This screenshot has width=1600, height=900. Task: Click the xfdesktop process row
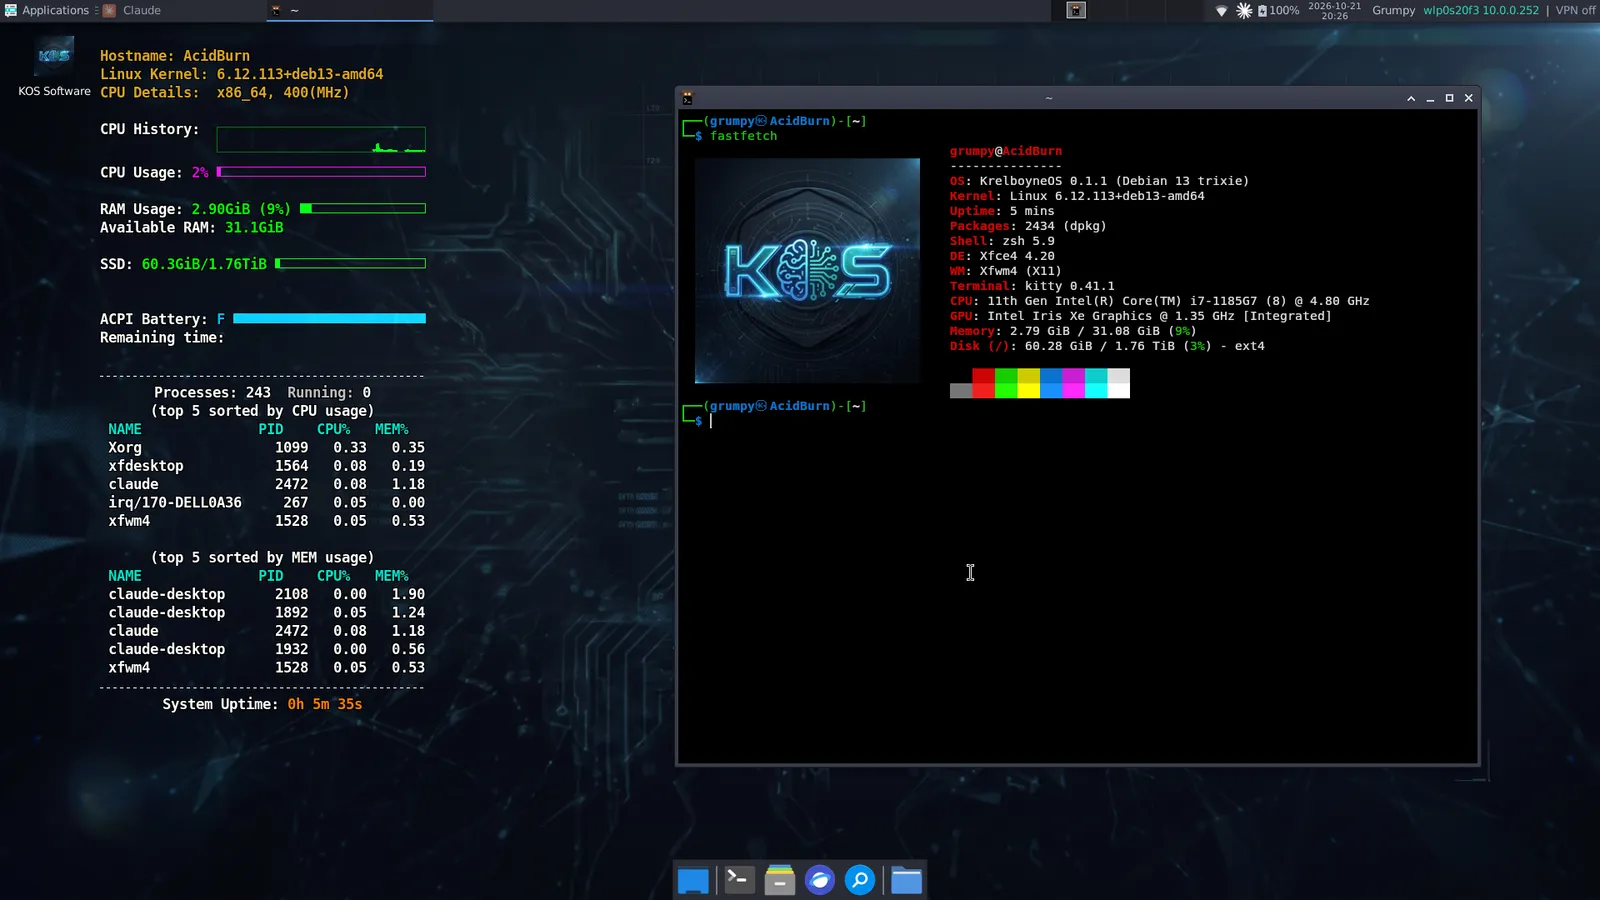tap(266, 466)
